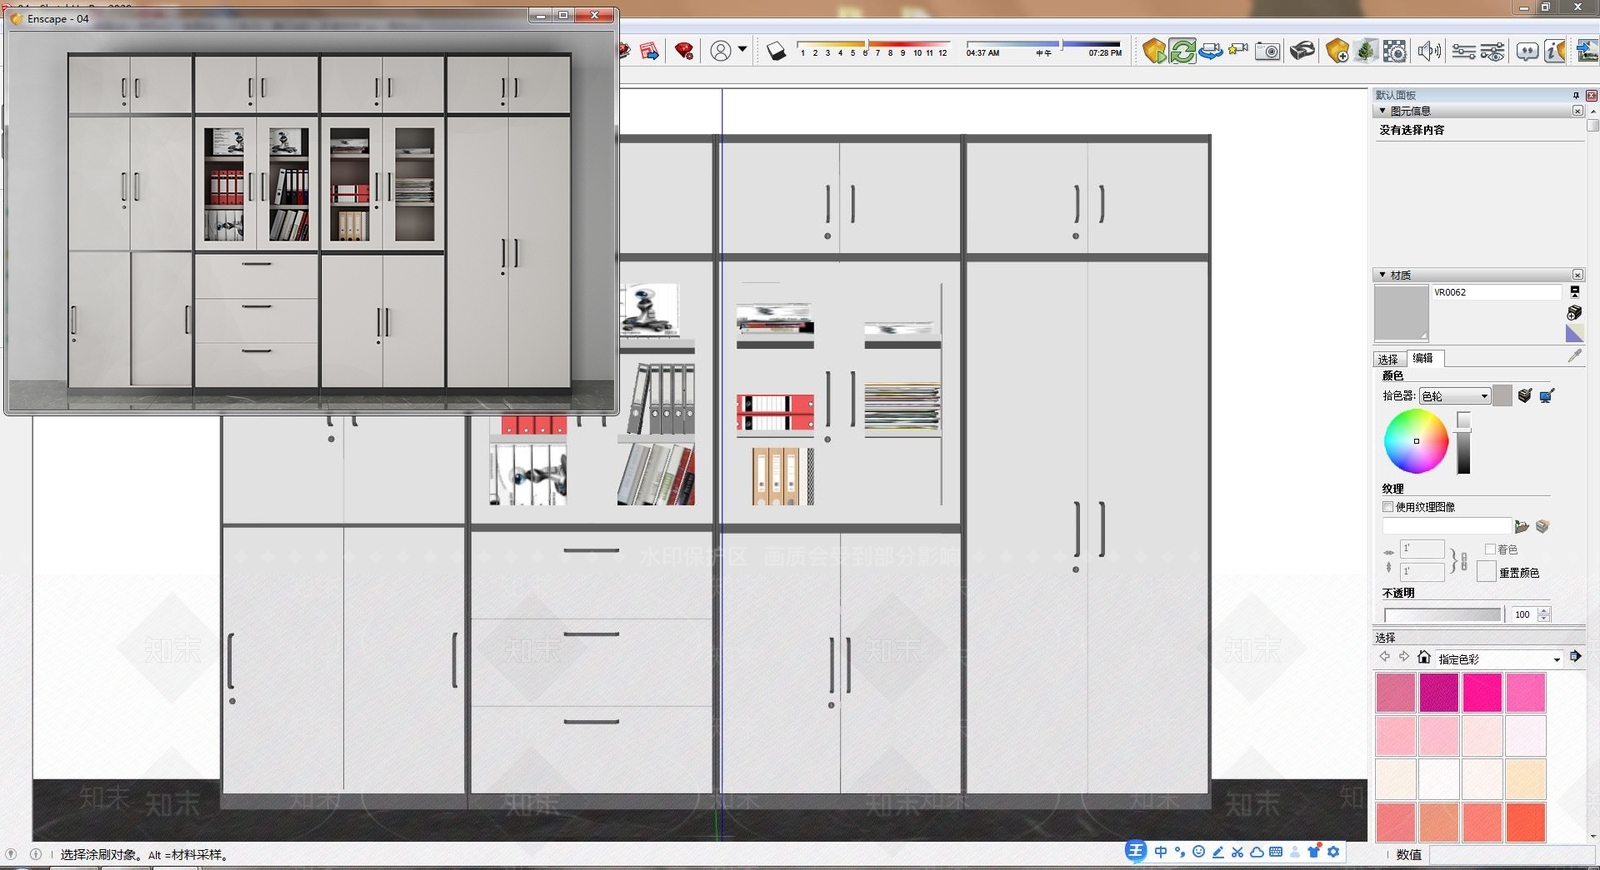Click the current material preview thumbnail
Viewport: 1600px width, 870px height.
click(1401, 313)
